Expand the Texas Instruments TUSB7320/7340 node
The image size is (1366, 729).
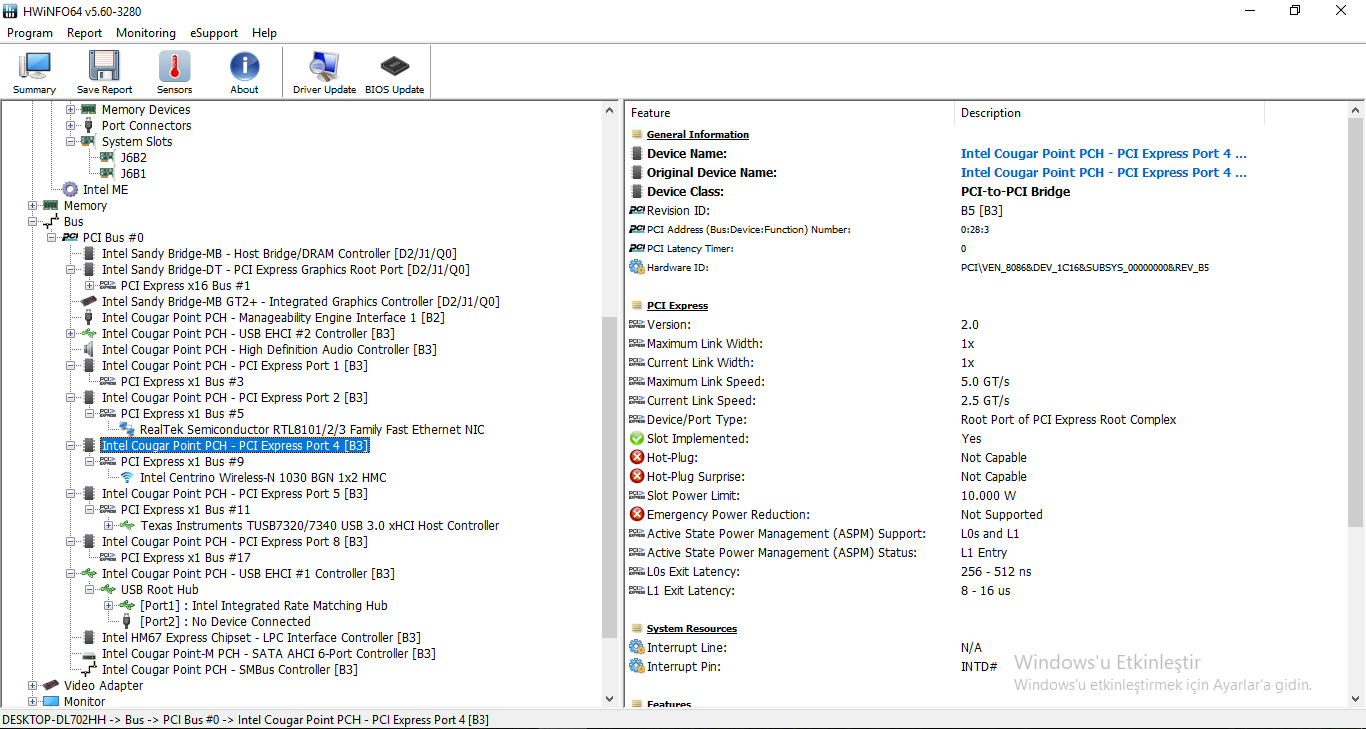tap(109, 525)
